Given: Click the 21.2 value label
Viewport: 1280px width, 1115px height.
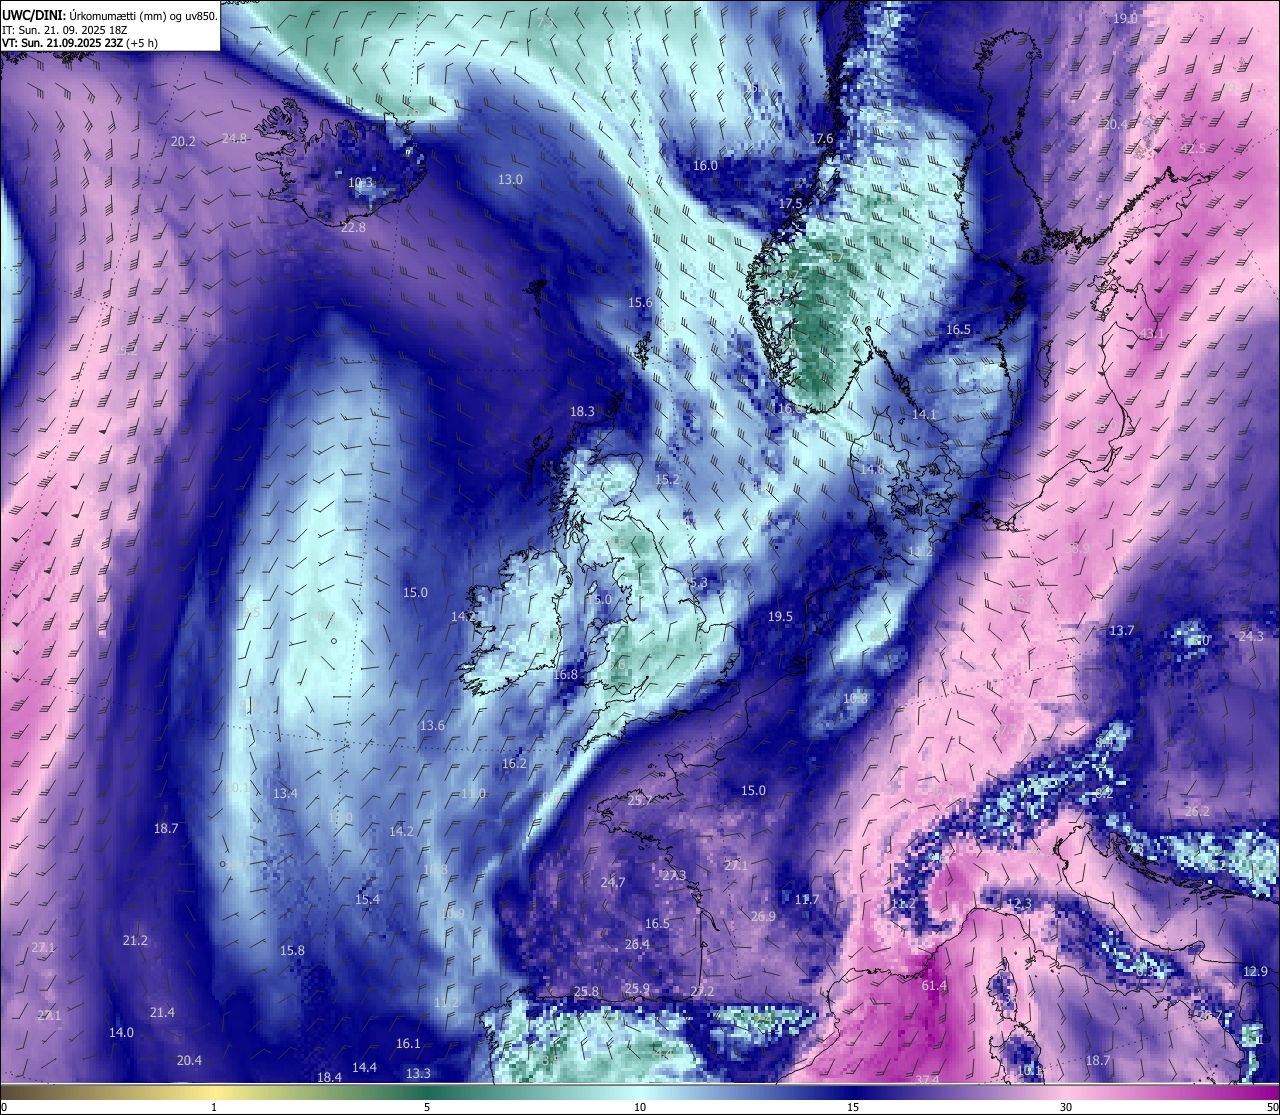Looking at the screenshot, I should pyautogui.click(x=135, y=940).
